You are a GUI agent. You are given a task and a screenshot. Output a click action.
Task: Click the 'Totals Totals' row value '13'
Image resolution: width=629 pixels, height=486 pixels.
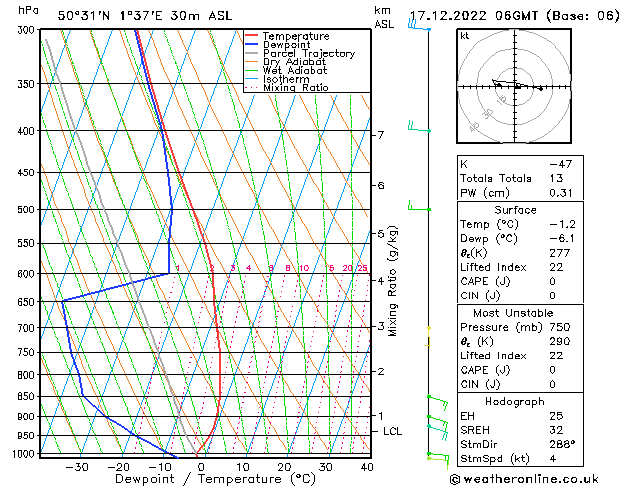coord(556,178)
